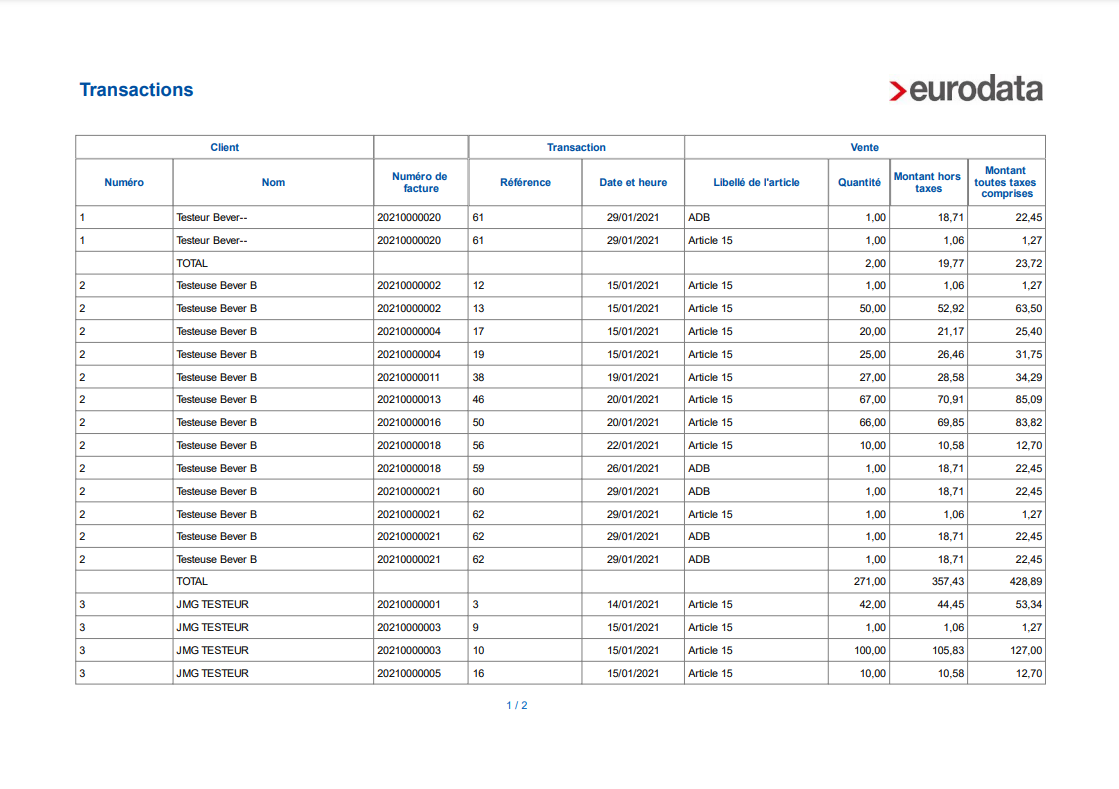
Task: Click the Quantité column header
Action: click(x=859, y=183)
